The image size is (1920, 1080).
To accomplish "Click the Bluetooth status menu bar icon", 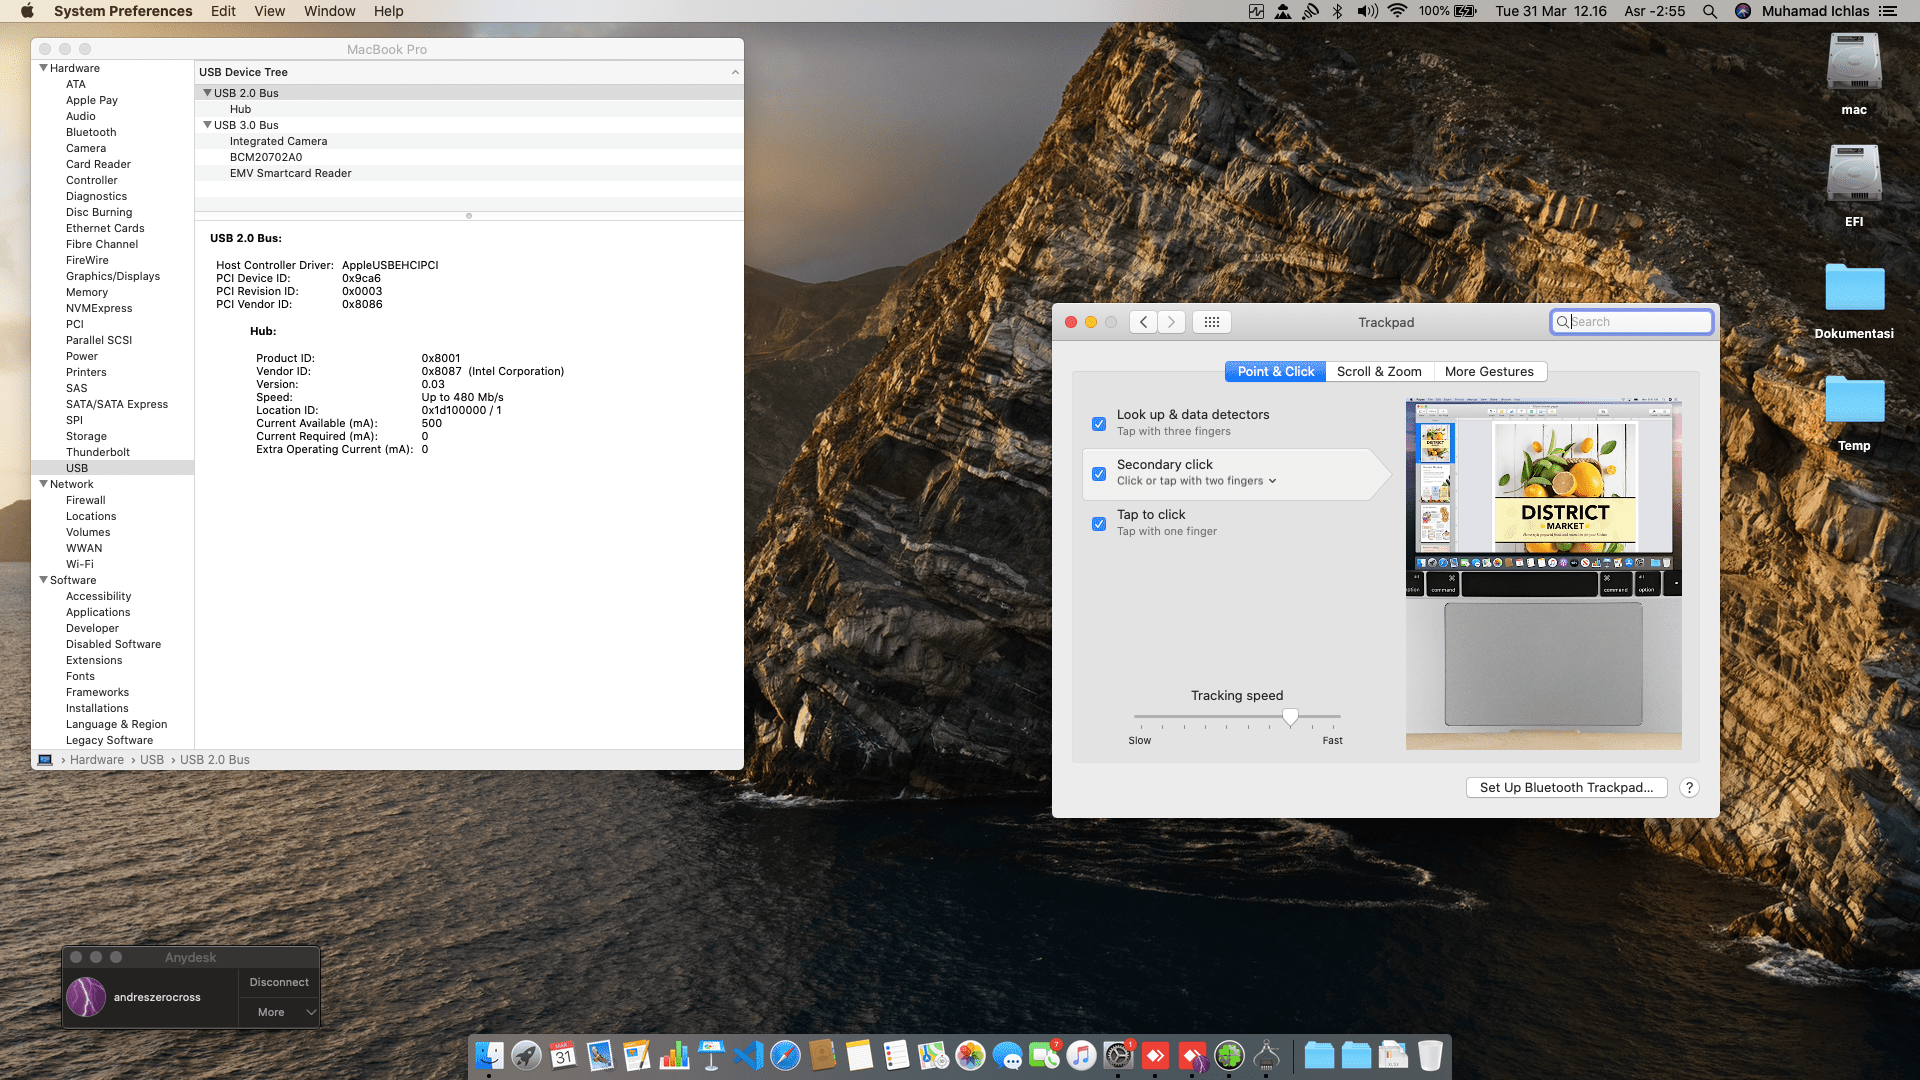I will [1338, 11].
